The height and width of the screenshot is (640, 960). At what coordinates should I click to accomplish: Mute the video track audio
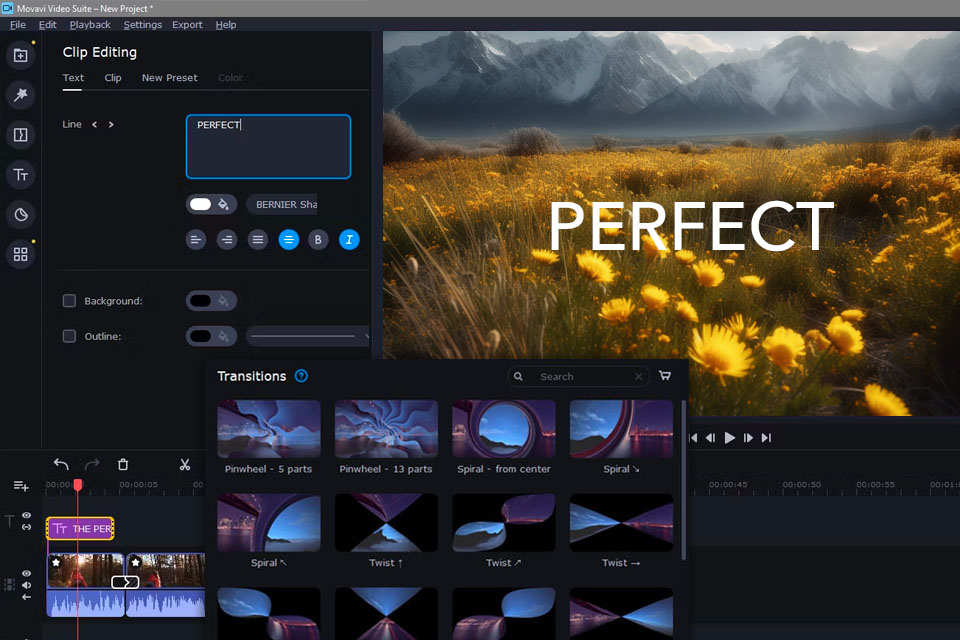[26, 585]
